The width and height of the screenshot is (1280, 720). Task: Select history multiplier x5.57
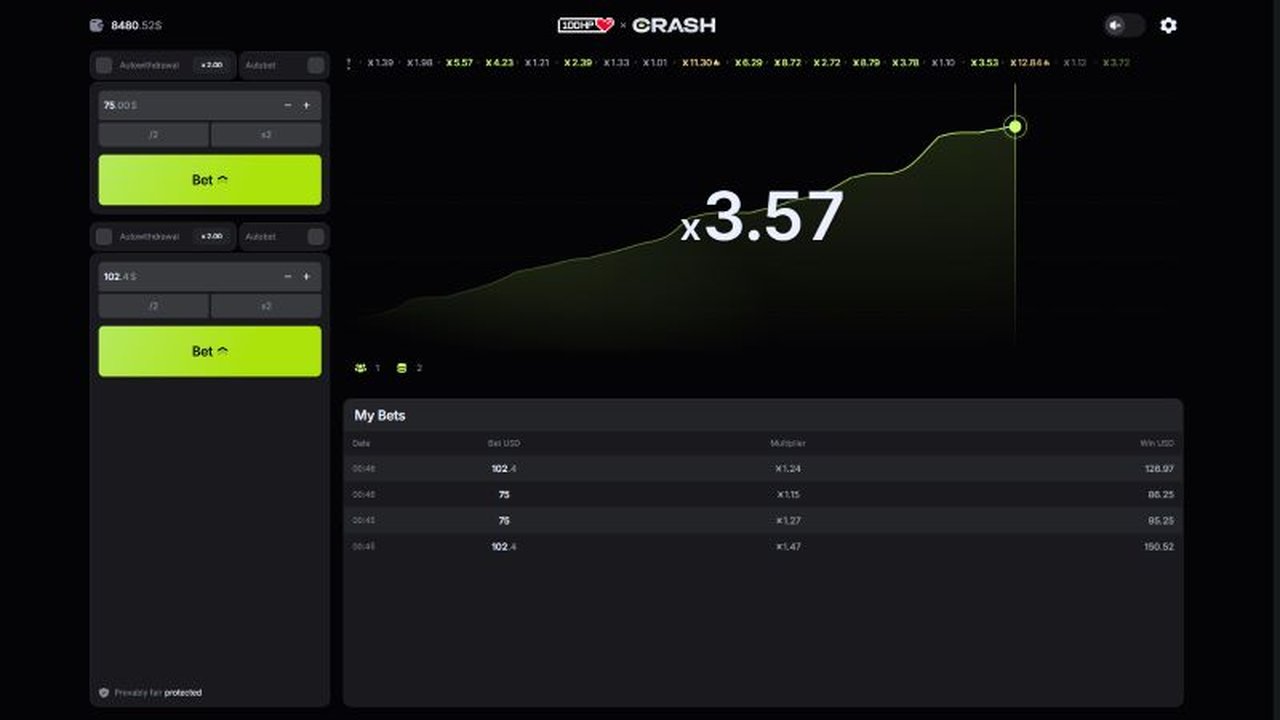459,63
